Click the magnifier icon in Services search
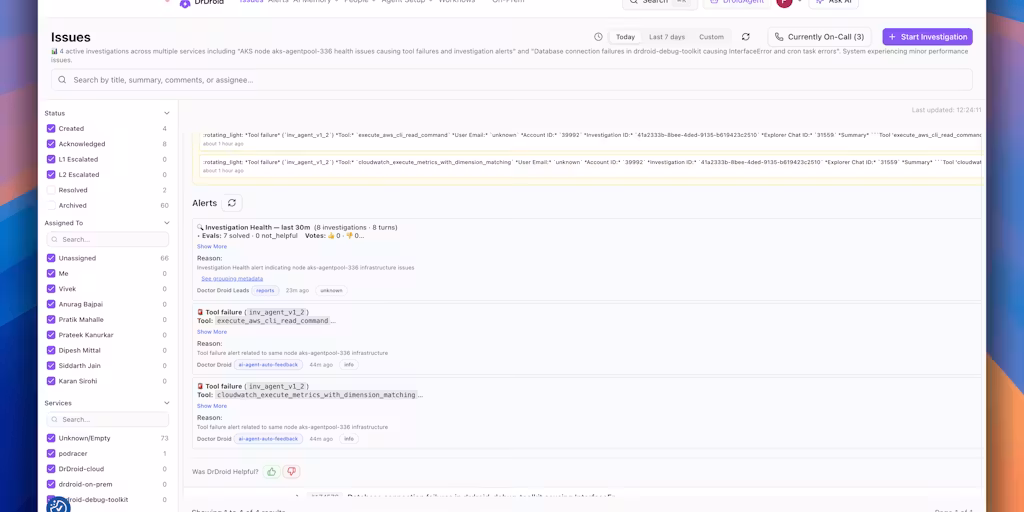The image size is (1024, 512). [x=55, y=420]
